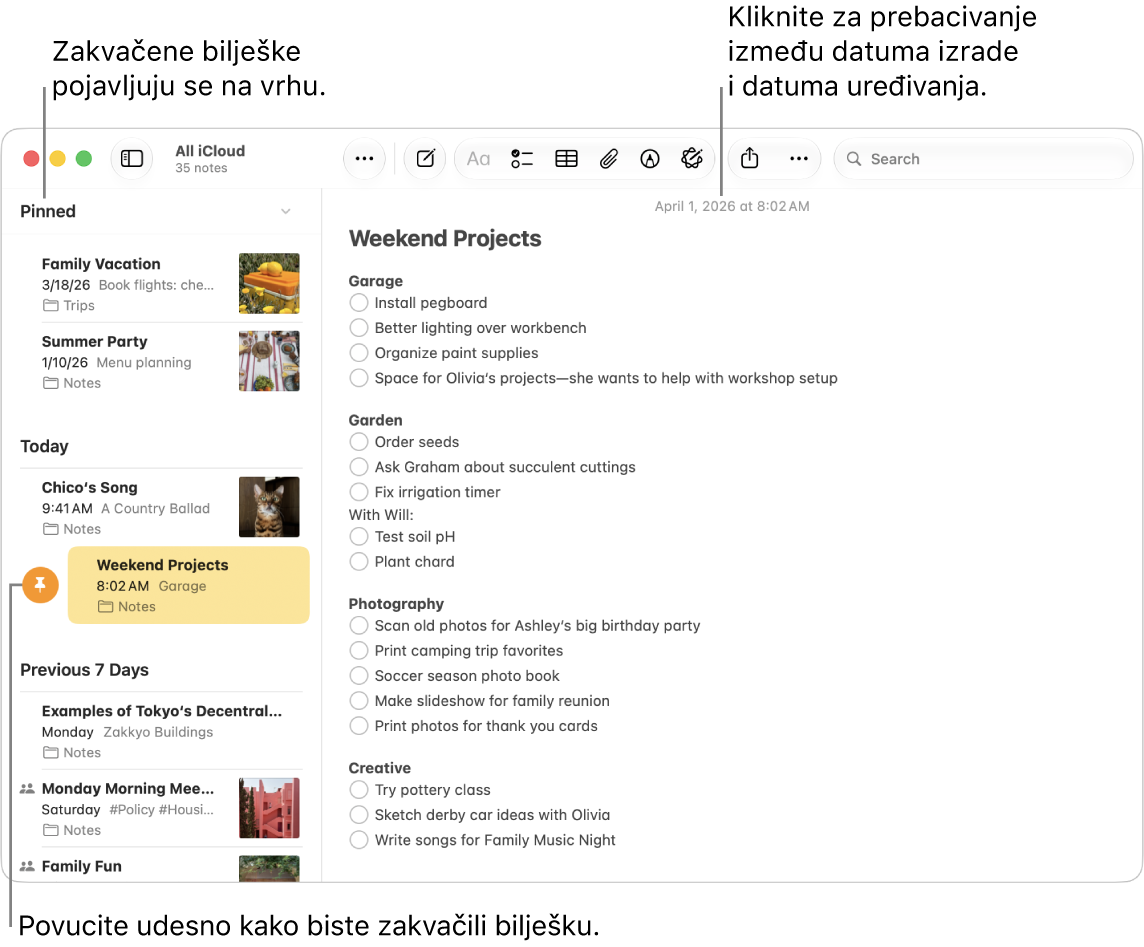
Task: Tick the Try pottery class checkbox
Action: [x=358, y=789]
